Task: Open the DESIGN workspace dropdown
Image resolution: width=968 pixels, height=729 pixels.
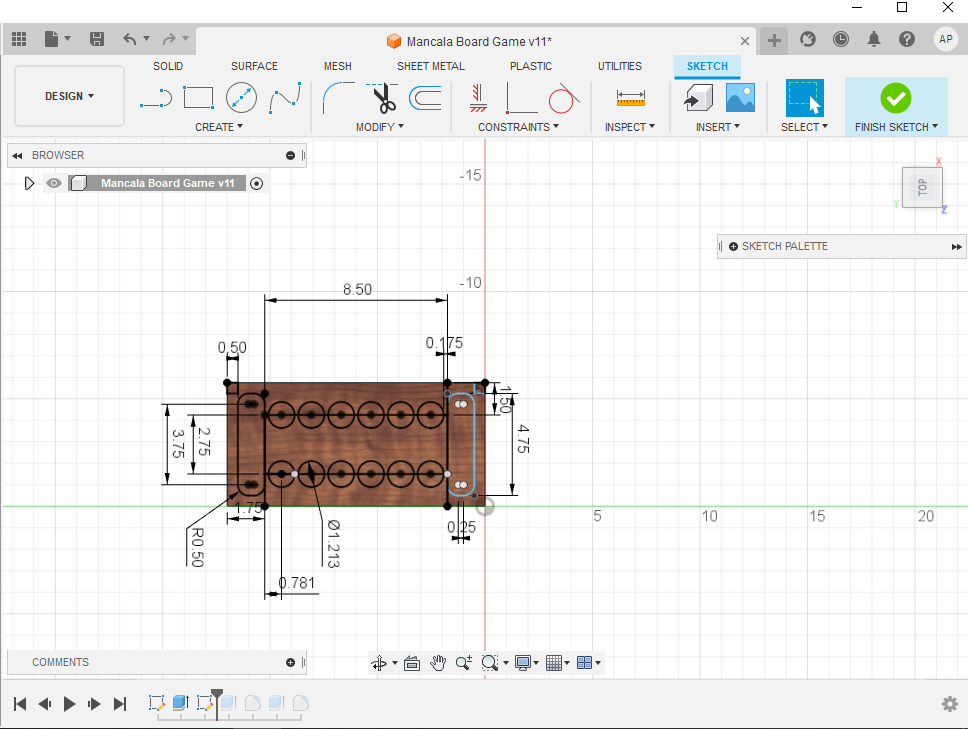Action: pyautogui.click(x=69, y=96)
